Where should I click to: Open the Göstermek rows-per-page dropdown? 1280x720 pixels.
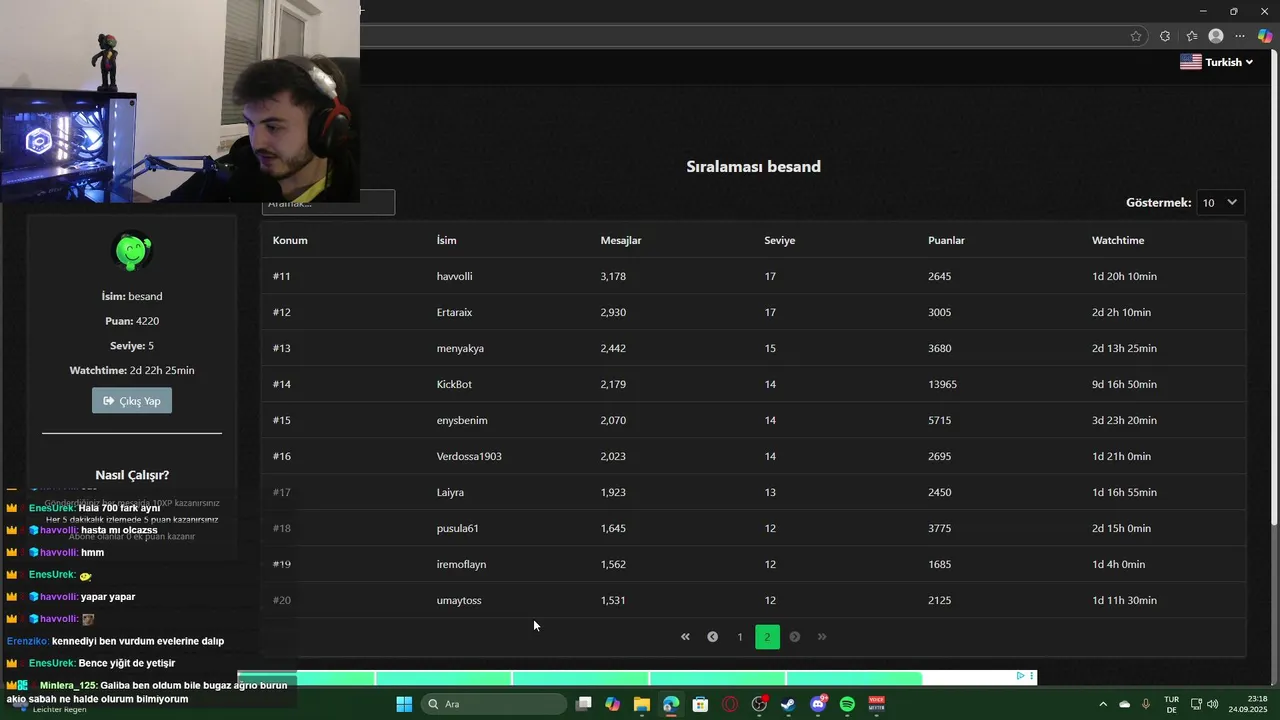tap(1221, 203)
